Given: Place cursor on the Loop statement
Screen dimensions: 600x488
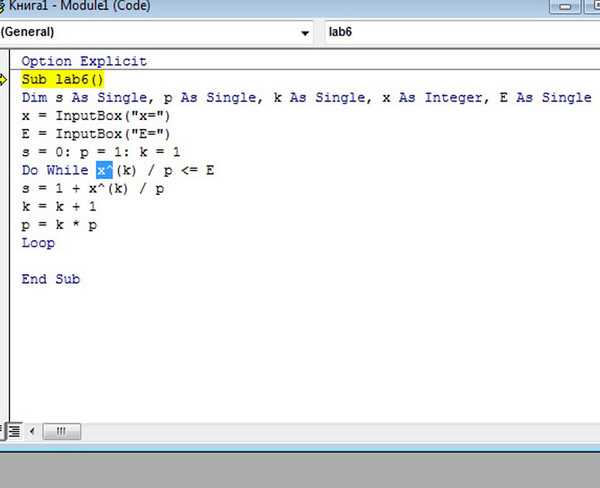Looking at the screenshot, I should tap(38, 243).
